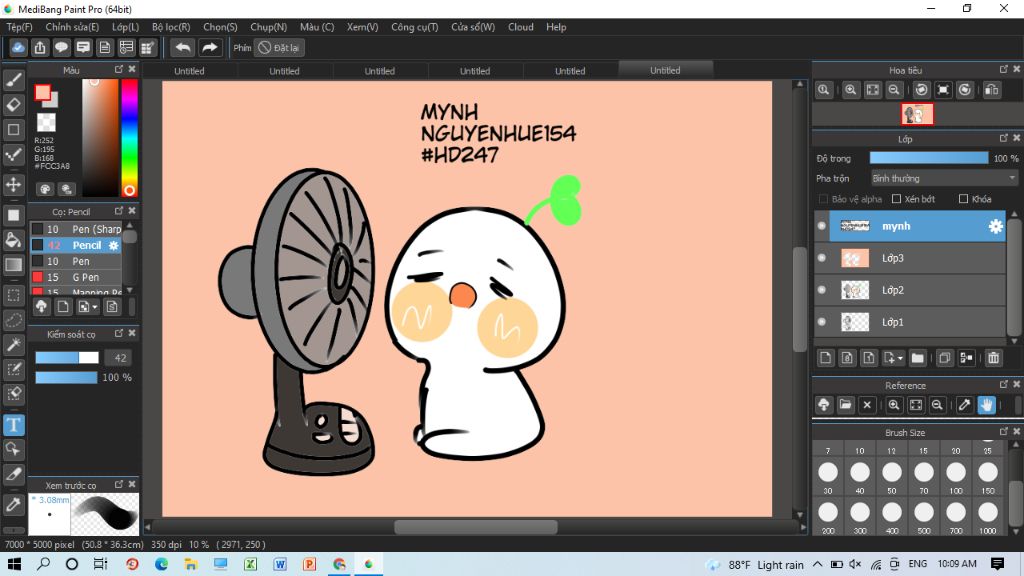Viewport: 1024px width, 576px height.
Task: Open the Pha trộn blend mode dropdown
Action: point(944,178)
